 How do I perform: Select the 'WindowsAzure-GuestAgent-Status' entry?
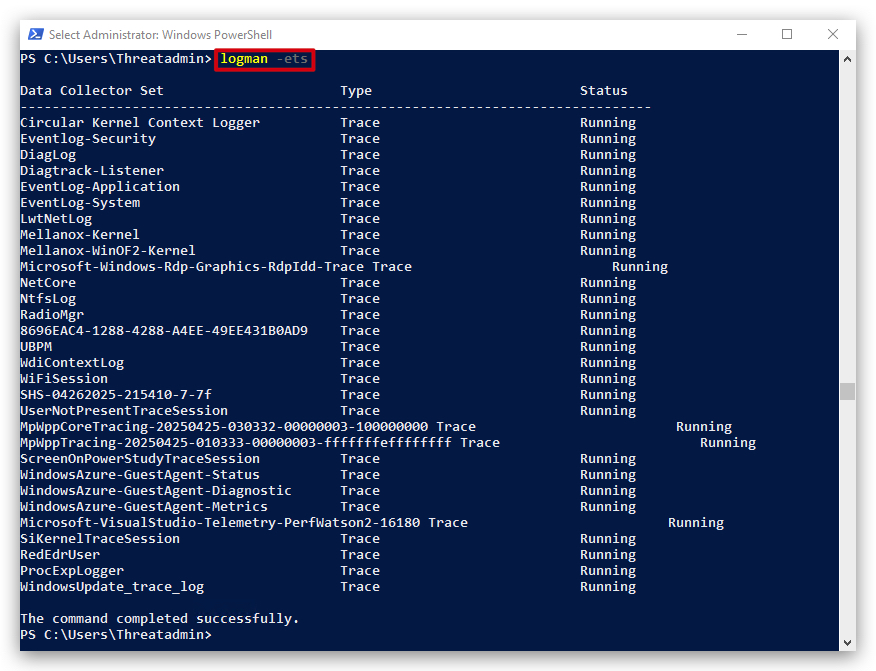pyautogui.click(x=140, y=475)
